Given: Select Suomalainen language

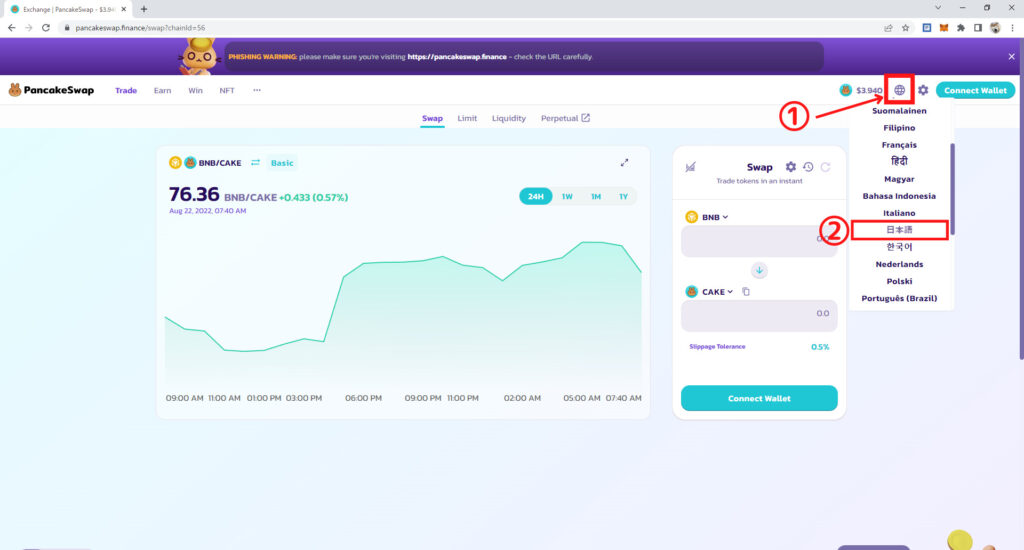Looking at the screenshot, I should click(899, 111).
